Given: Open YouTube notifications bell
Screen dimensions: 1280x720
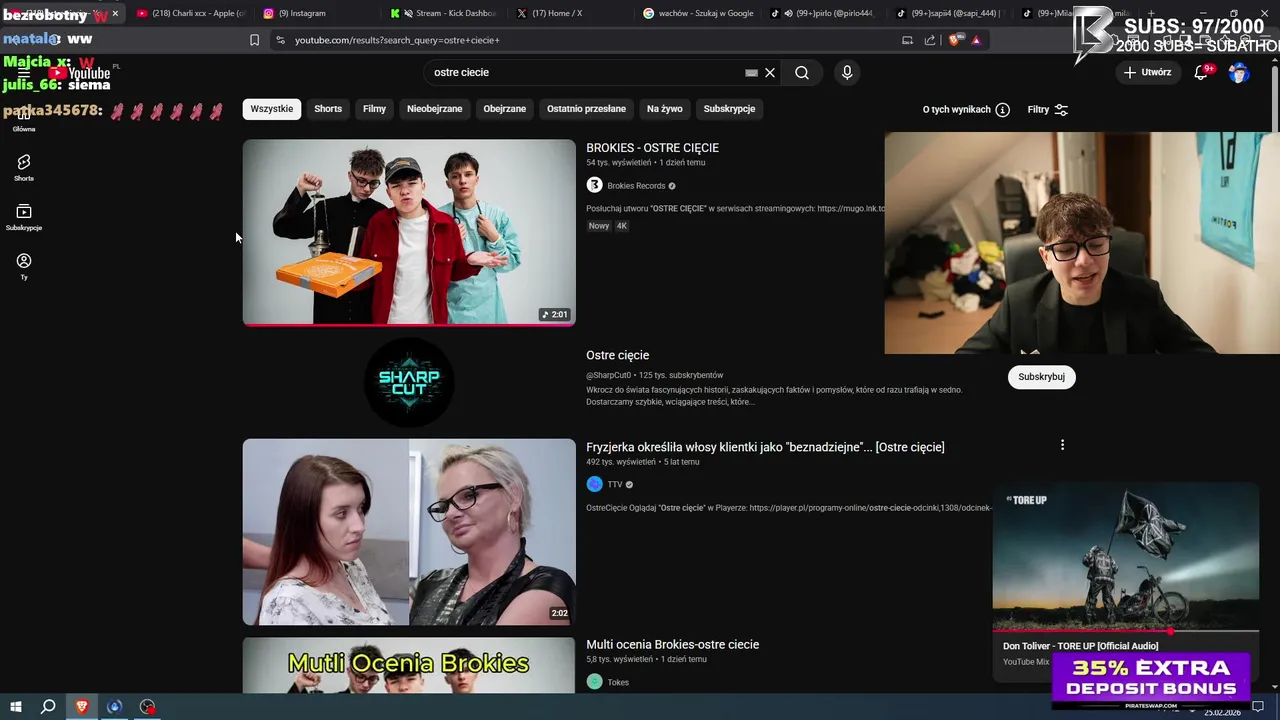Looking at the screenshot, I should tap(1202, 72).
